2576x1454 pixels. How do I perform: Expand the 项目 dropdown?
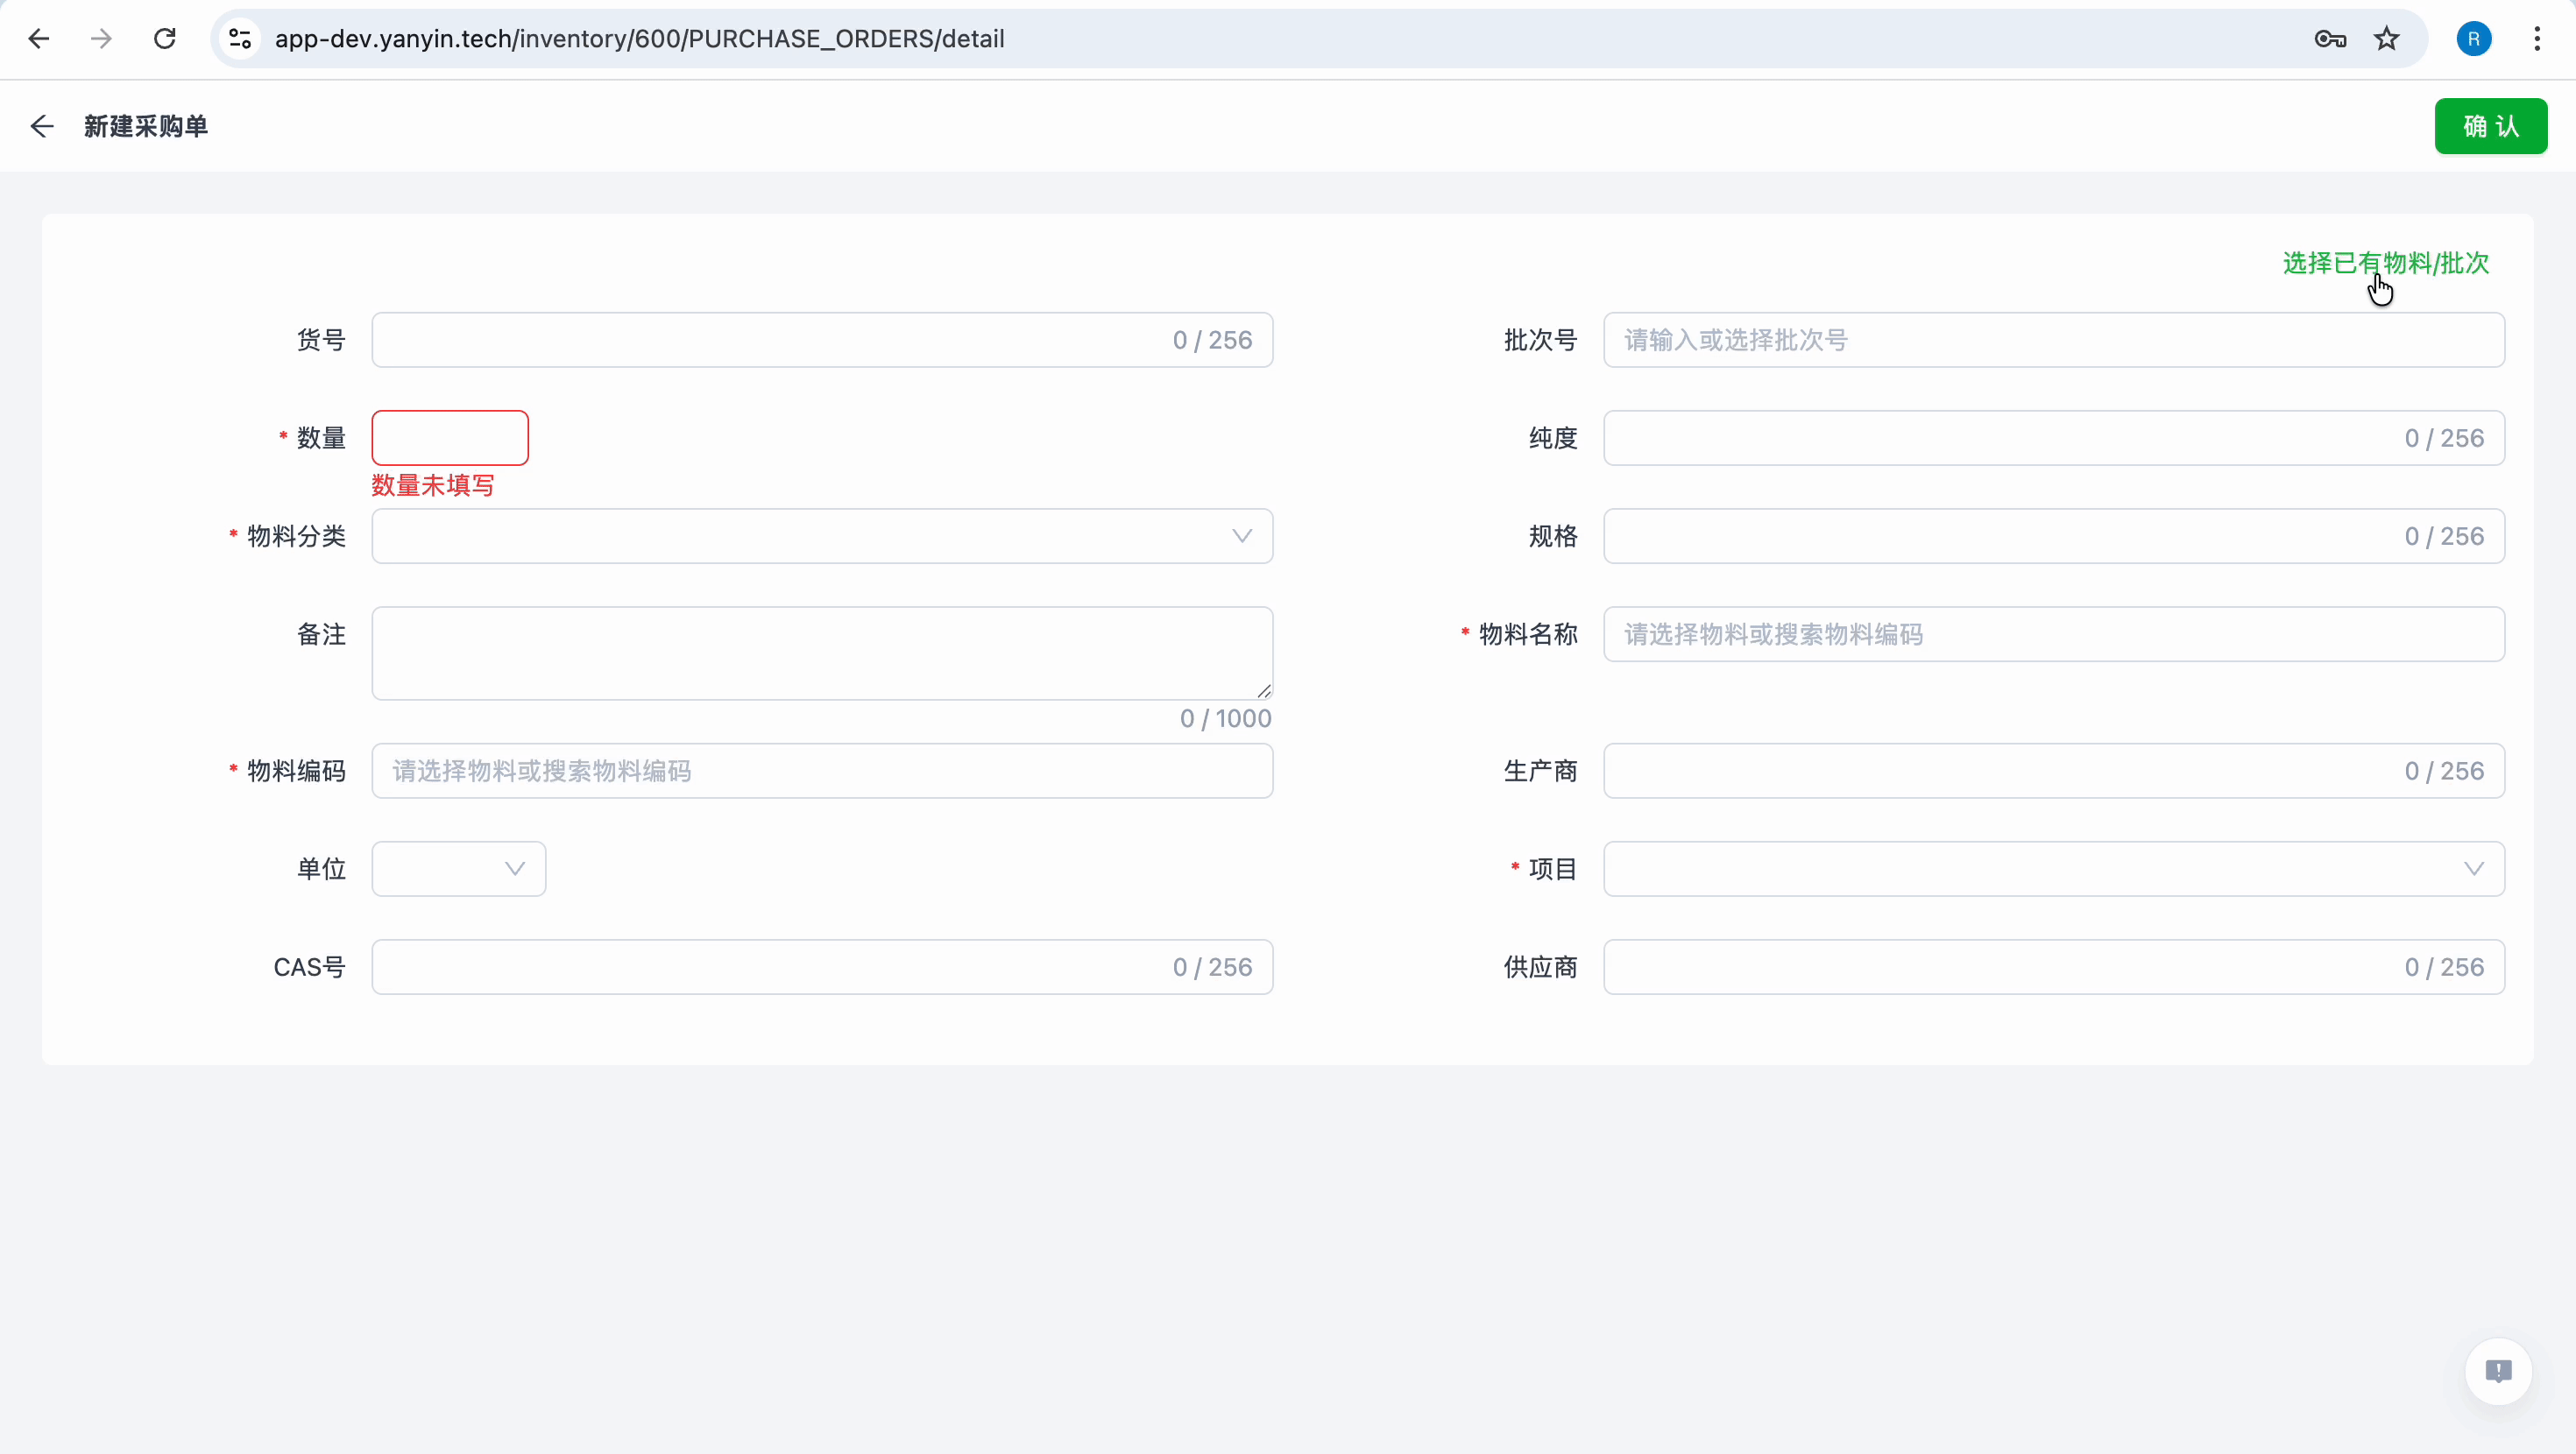2054,869
